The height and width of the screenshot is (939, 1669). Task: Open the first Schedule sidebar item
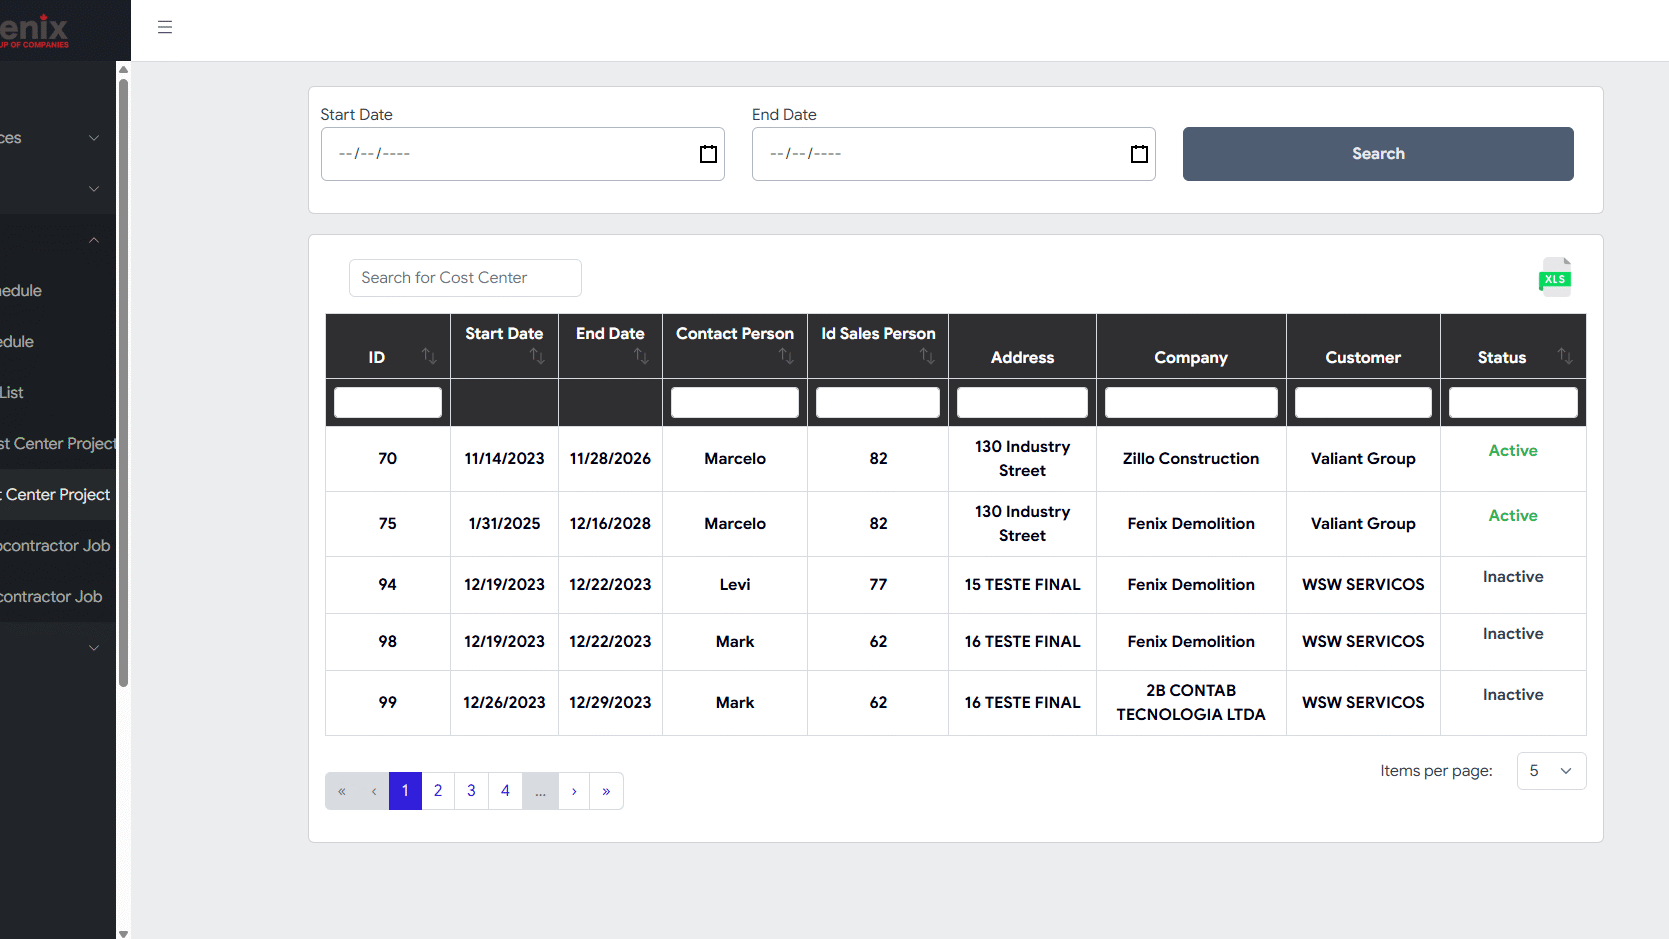point(58,291)
